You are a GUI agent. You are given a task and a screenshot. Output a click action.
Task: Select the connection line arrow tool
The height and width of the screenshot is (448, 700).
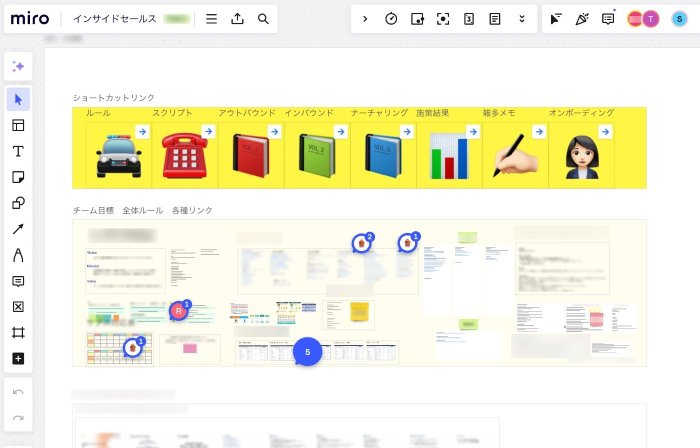[x=18, y=229]
